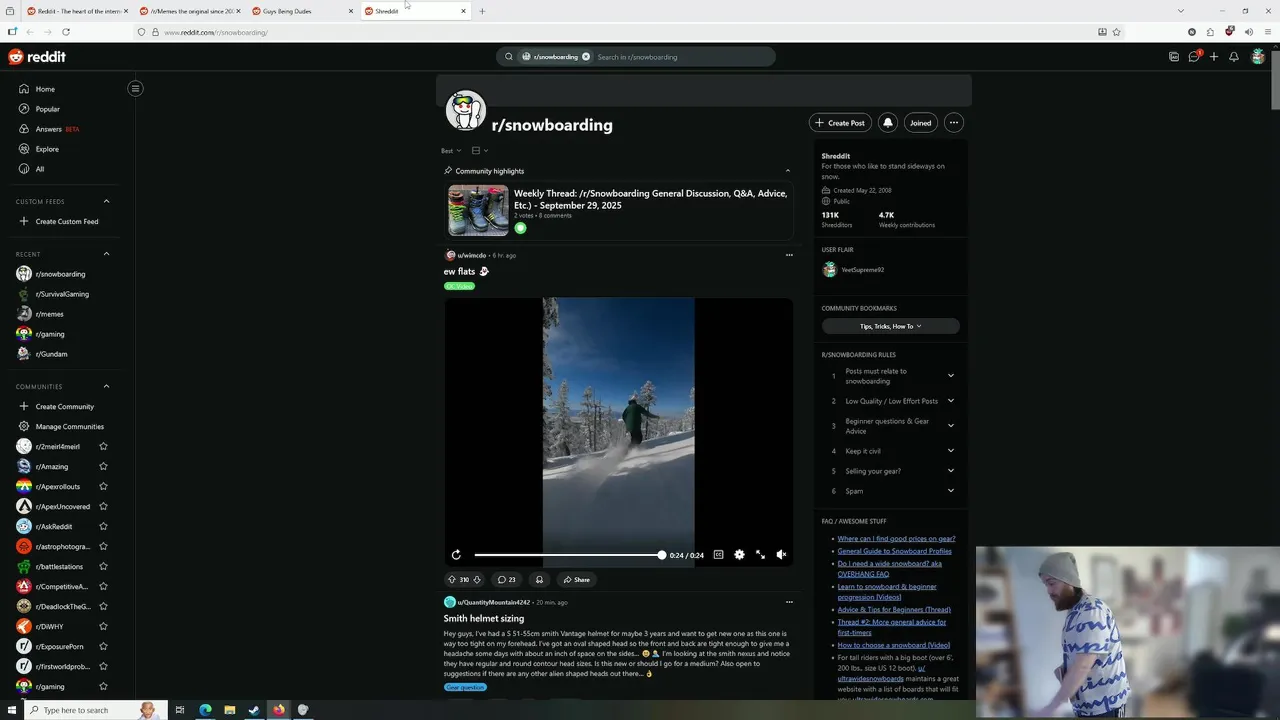Screen dimensions: 1280x720
Task: Reload the page with browser refresh button
Action: 65,32
